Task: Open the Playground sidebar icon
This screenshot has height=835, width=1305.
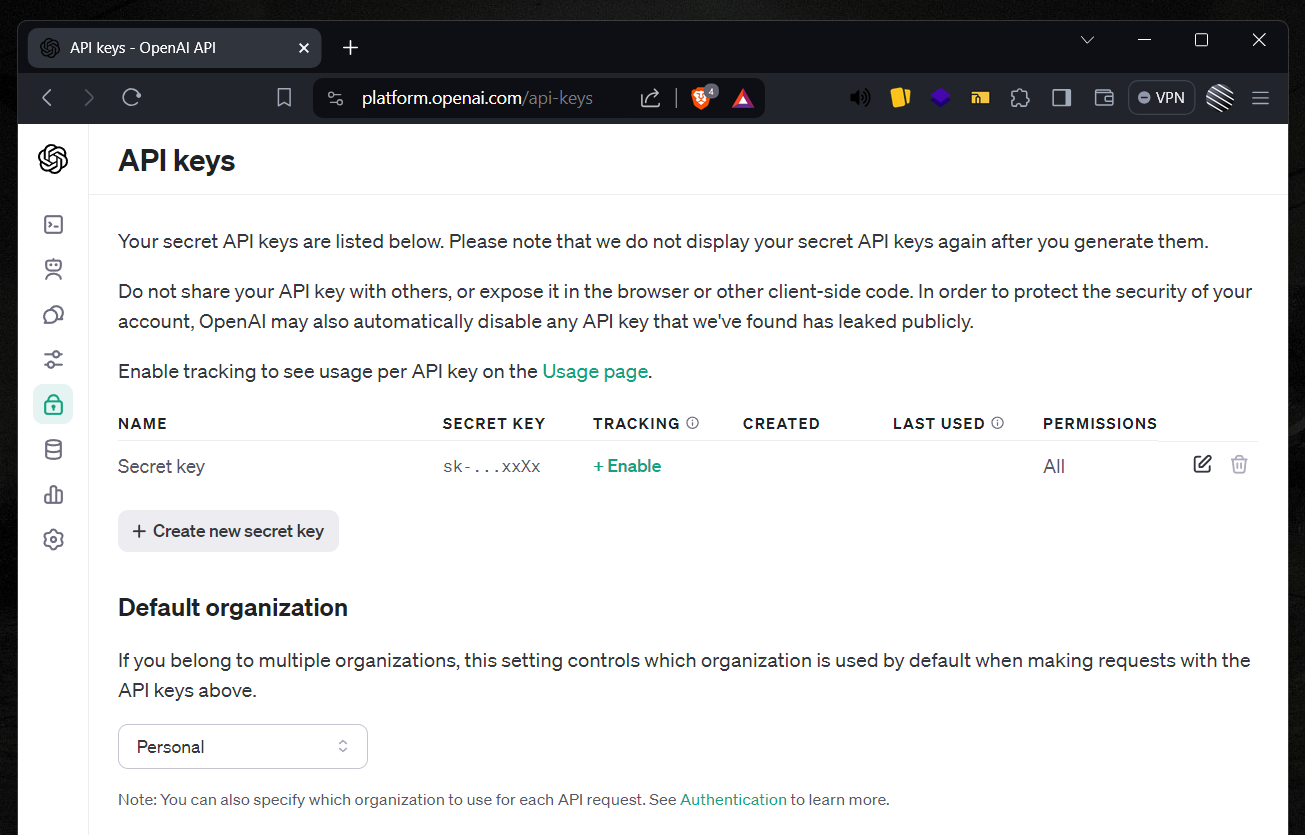Action: tap(54, 224)
